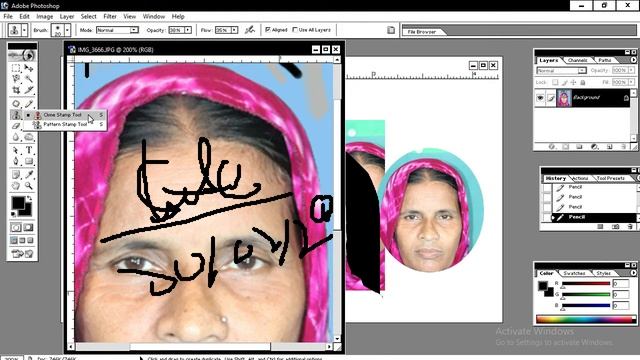The width and height of the screenshot is (640, 360).
Task: Open the Brush preset picker dropdown
Action: tap(67, 30)
